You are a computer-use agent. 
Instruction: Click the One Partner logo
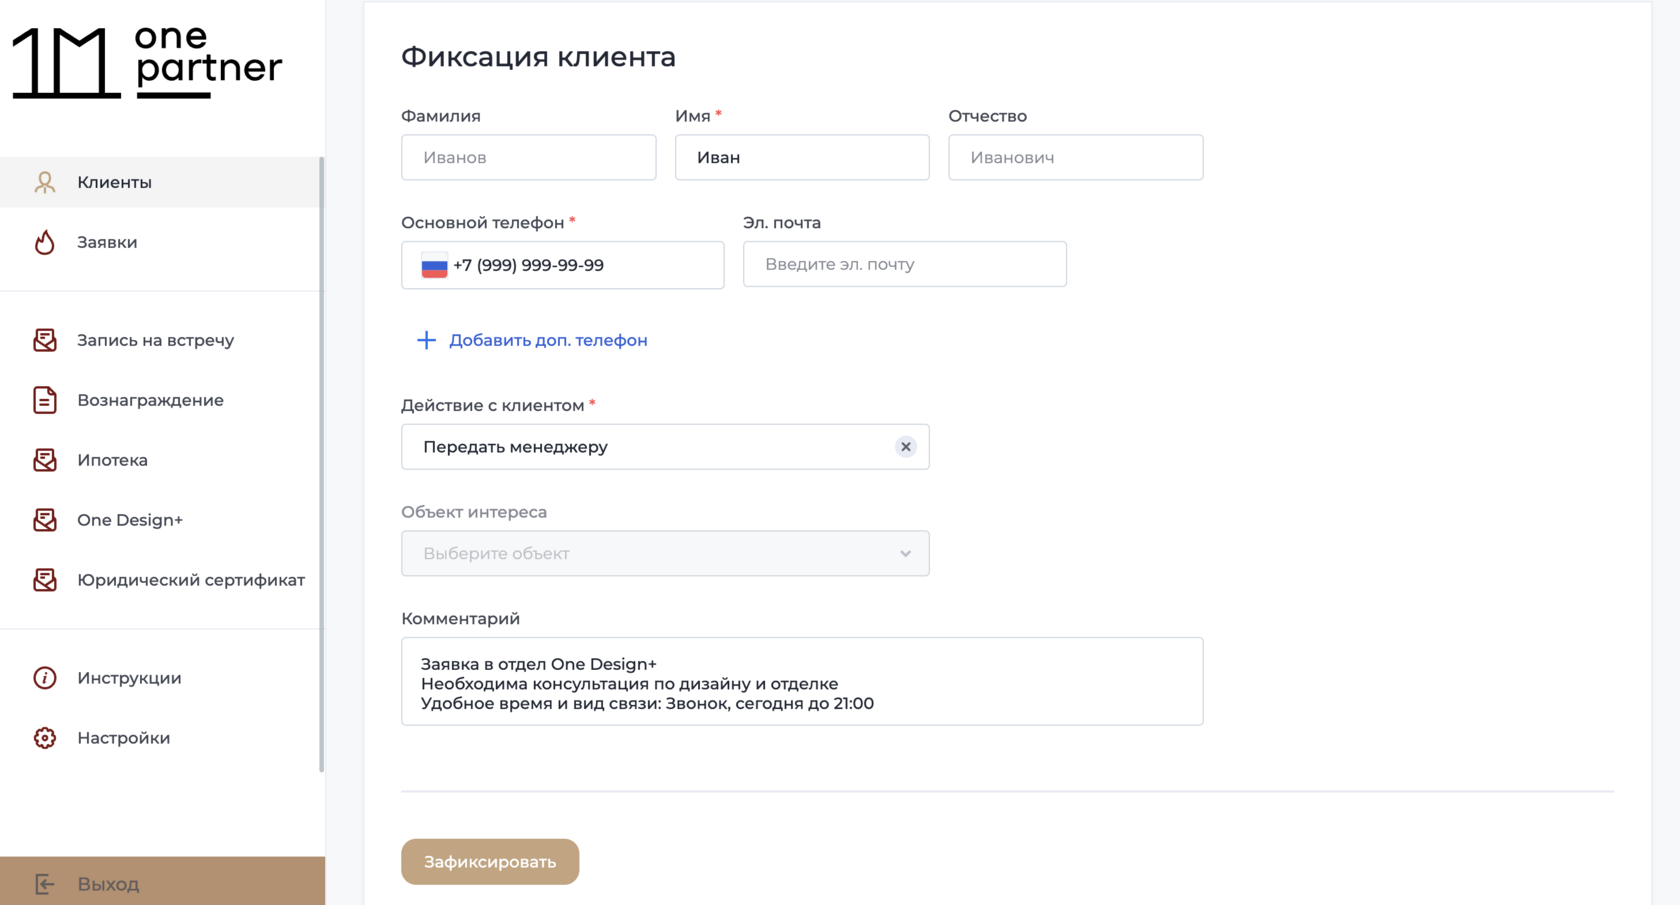pos(147,62)
